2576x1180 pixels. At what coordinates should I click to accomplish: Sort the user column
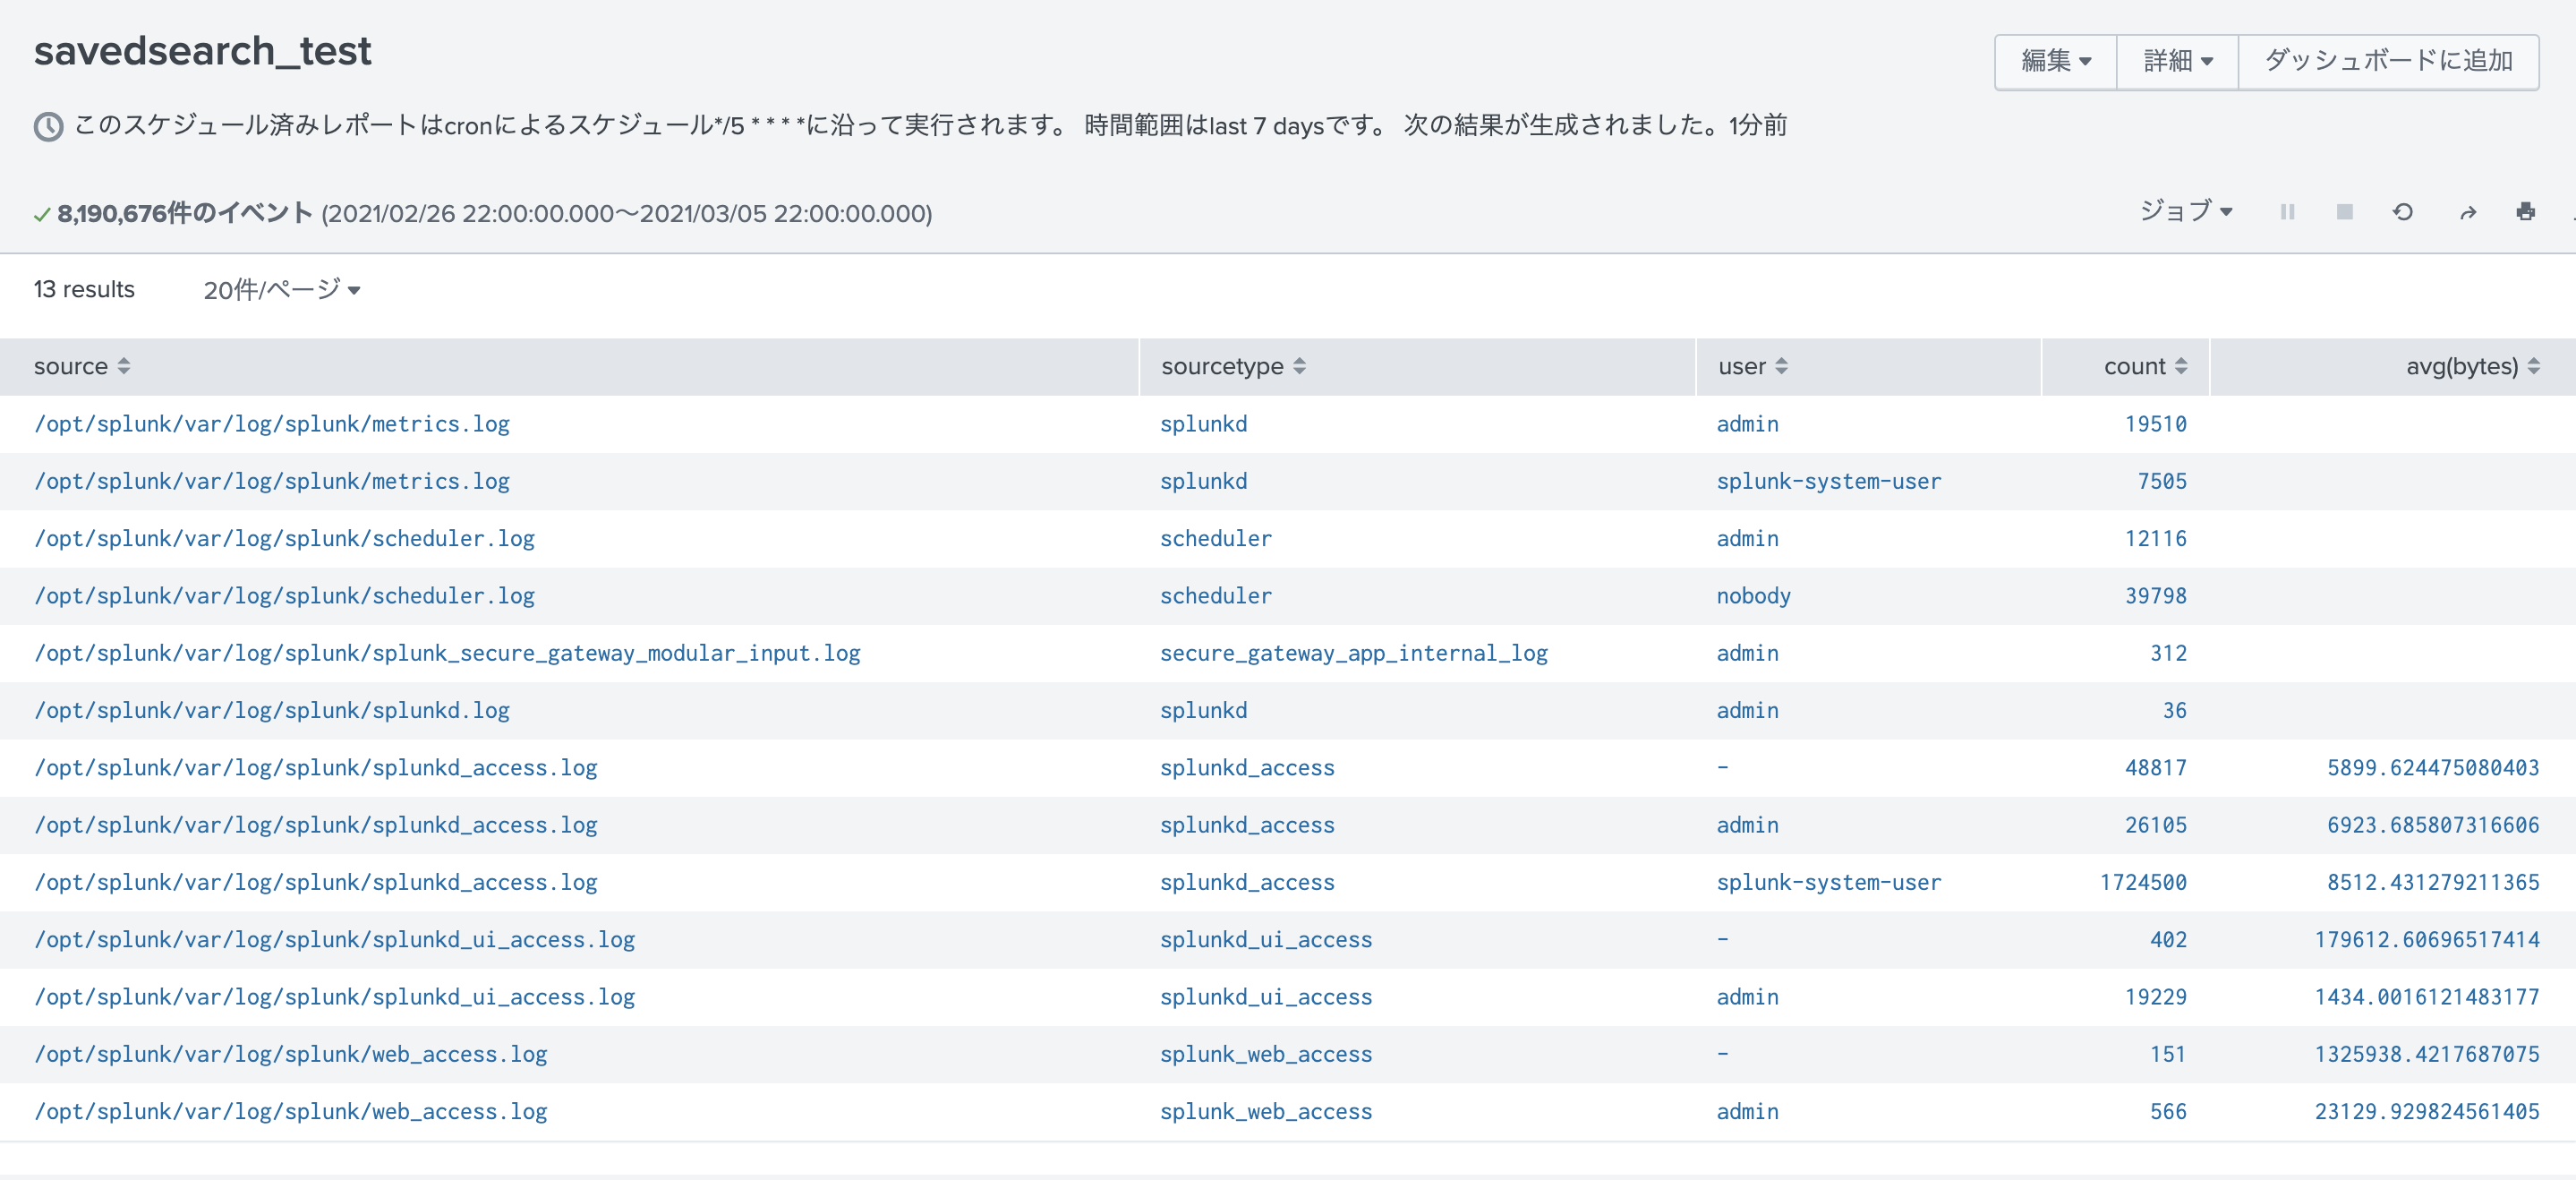(x=1785, y=366)
